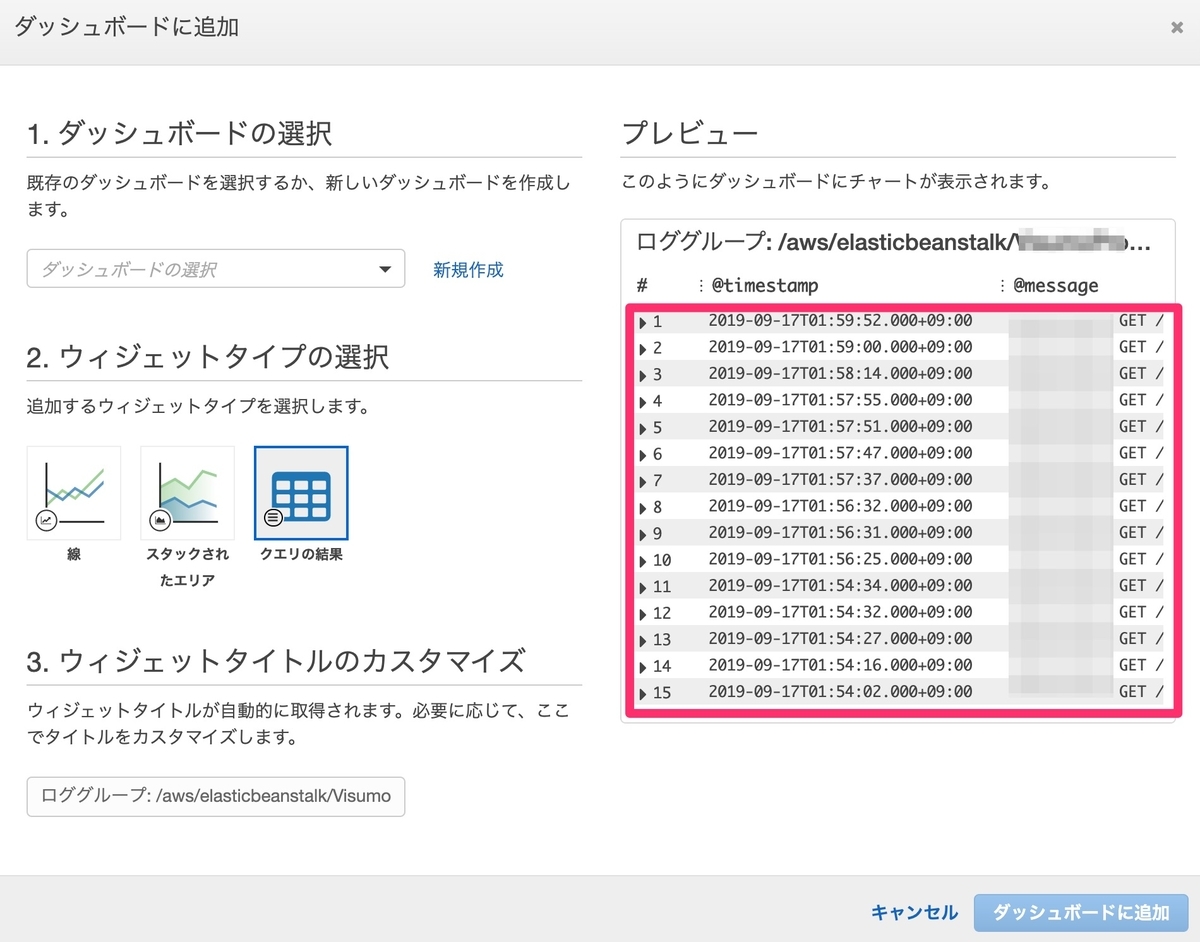Viewport: 1200px width, 942px height.
Task: Expand preview row 6
Action: click(x=643, y=455)
